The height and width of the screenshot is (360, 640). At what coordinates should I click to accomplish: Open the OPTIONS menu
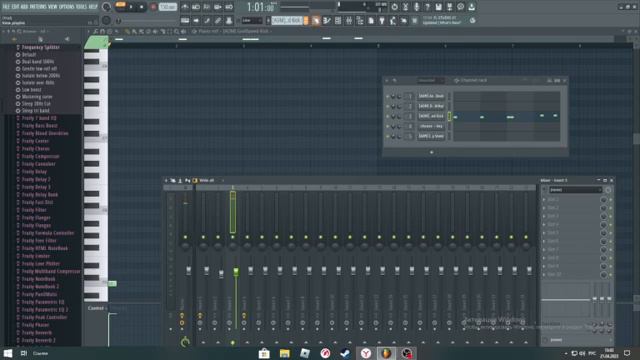tap(66, 7)
